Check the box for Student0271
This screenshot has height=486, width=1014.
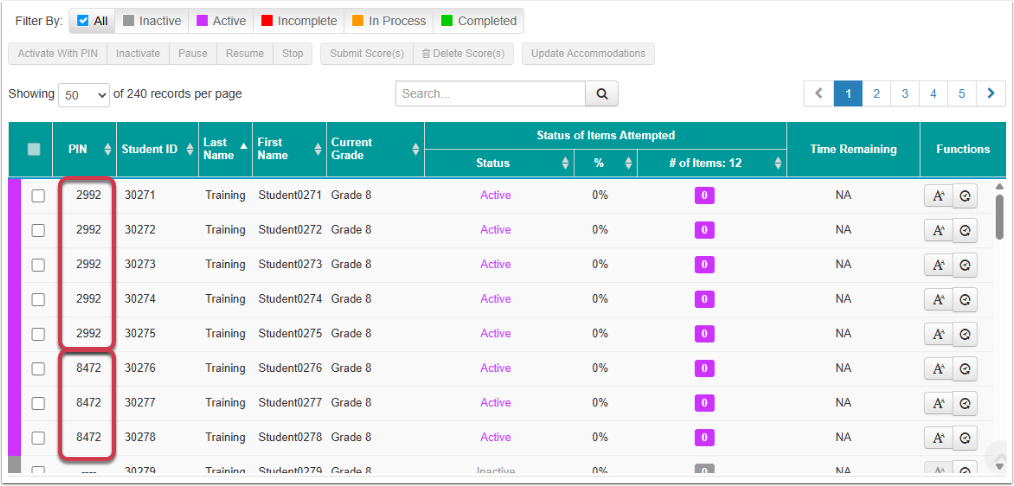[38, 195]
